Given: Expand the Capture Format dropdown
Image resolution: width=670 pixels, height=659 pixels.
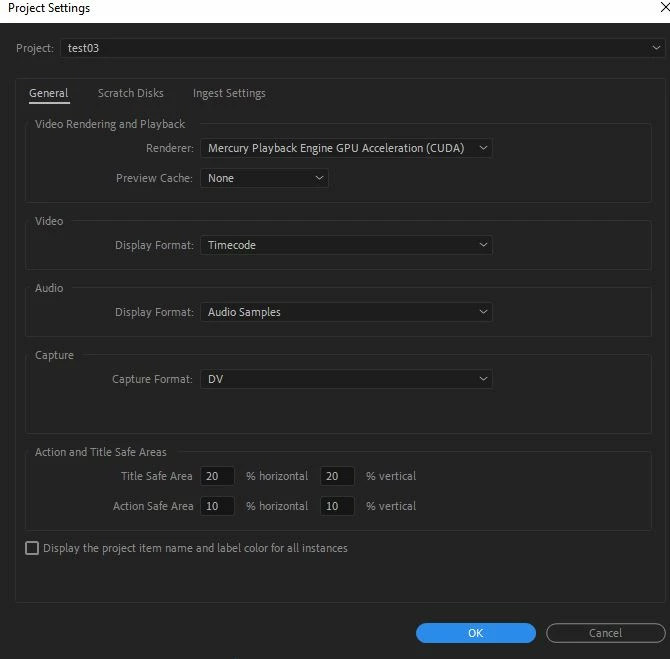Looking at the screenshot, I should (x=346, y=379).
